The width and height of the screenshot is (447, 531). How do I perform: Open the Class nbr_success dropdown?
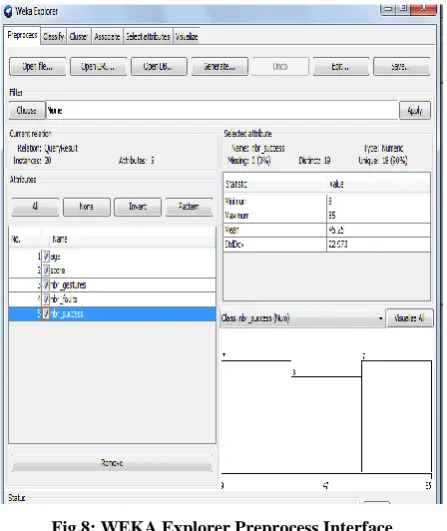tap(302, 318)
